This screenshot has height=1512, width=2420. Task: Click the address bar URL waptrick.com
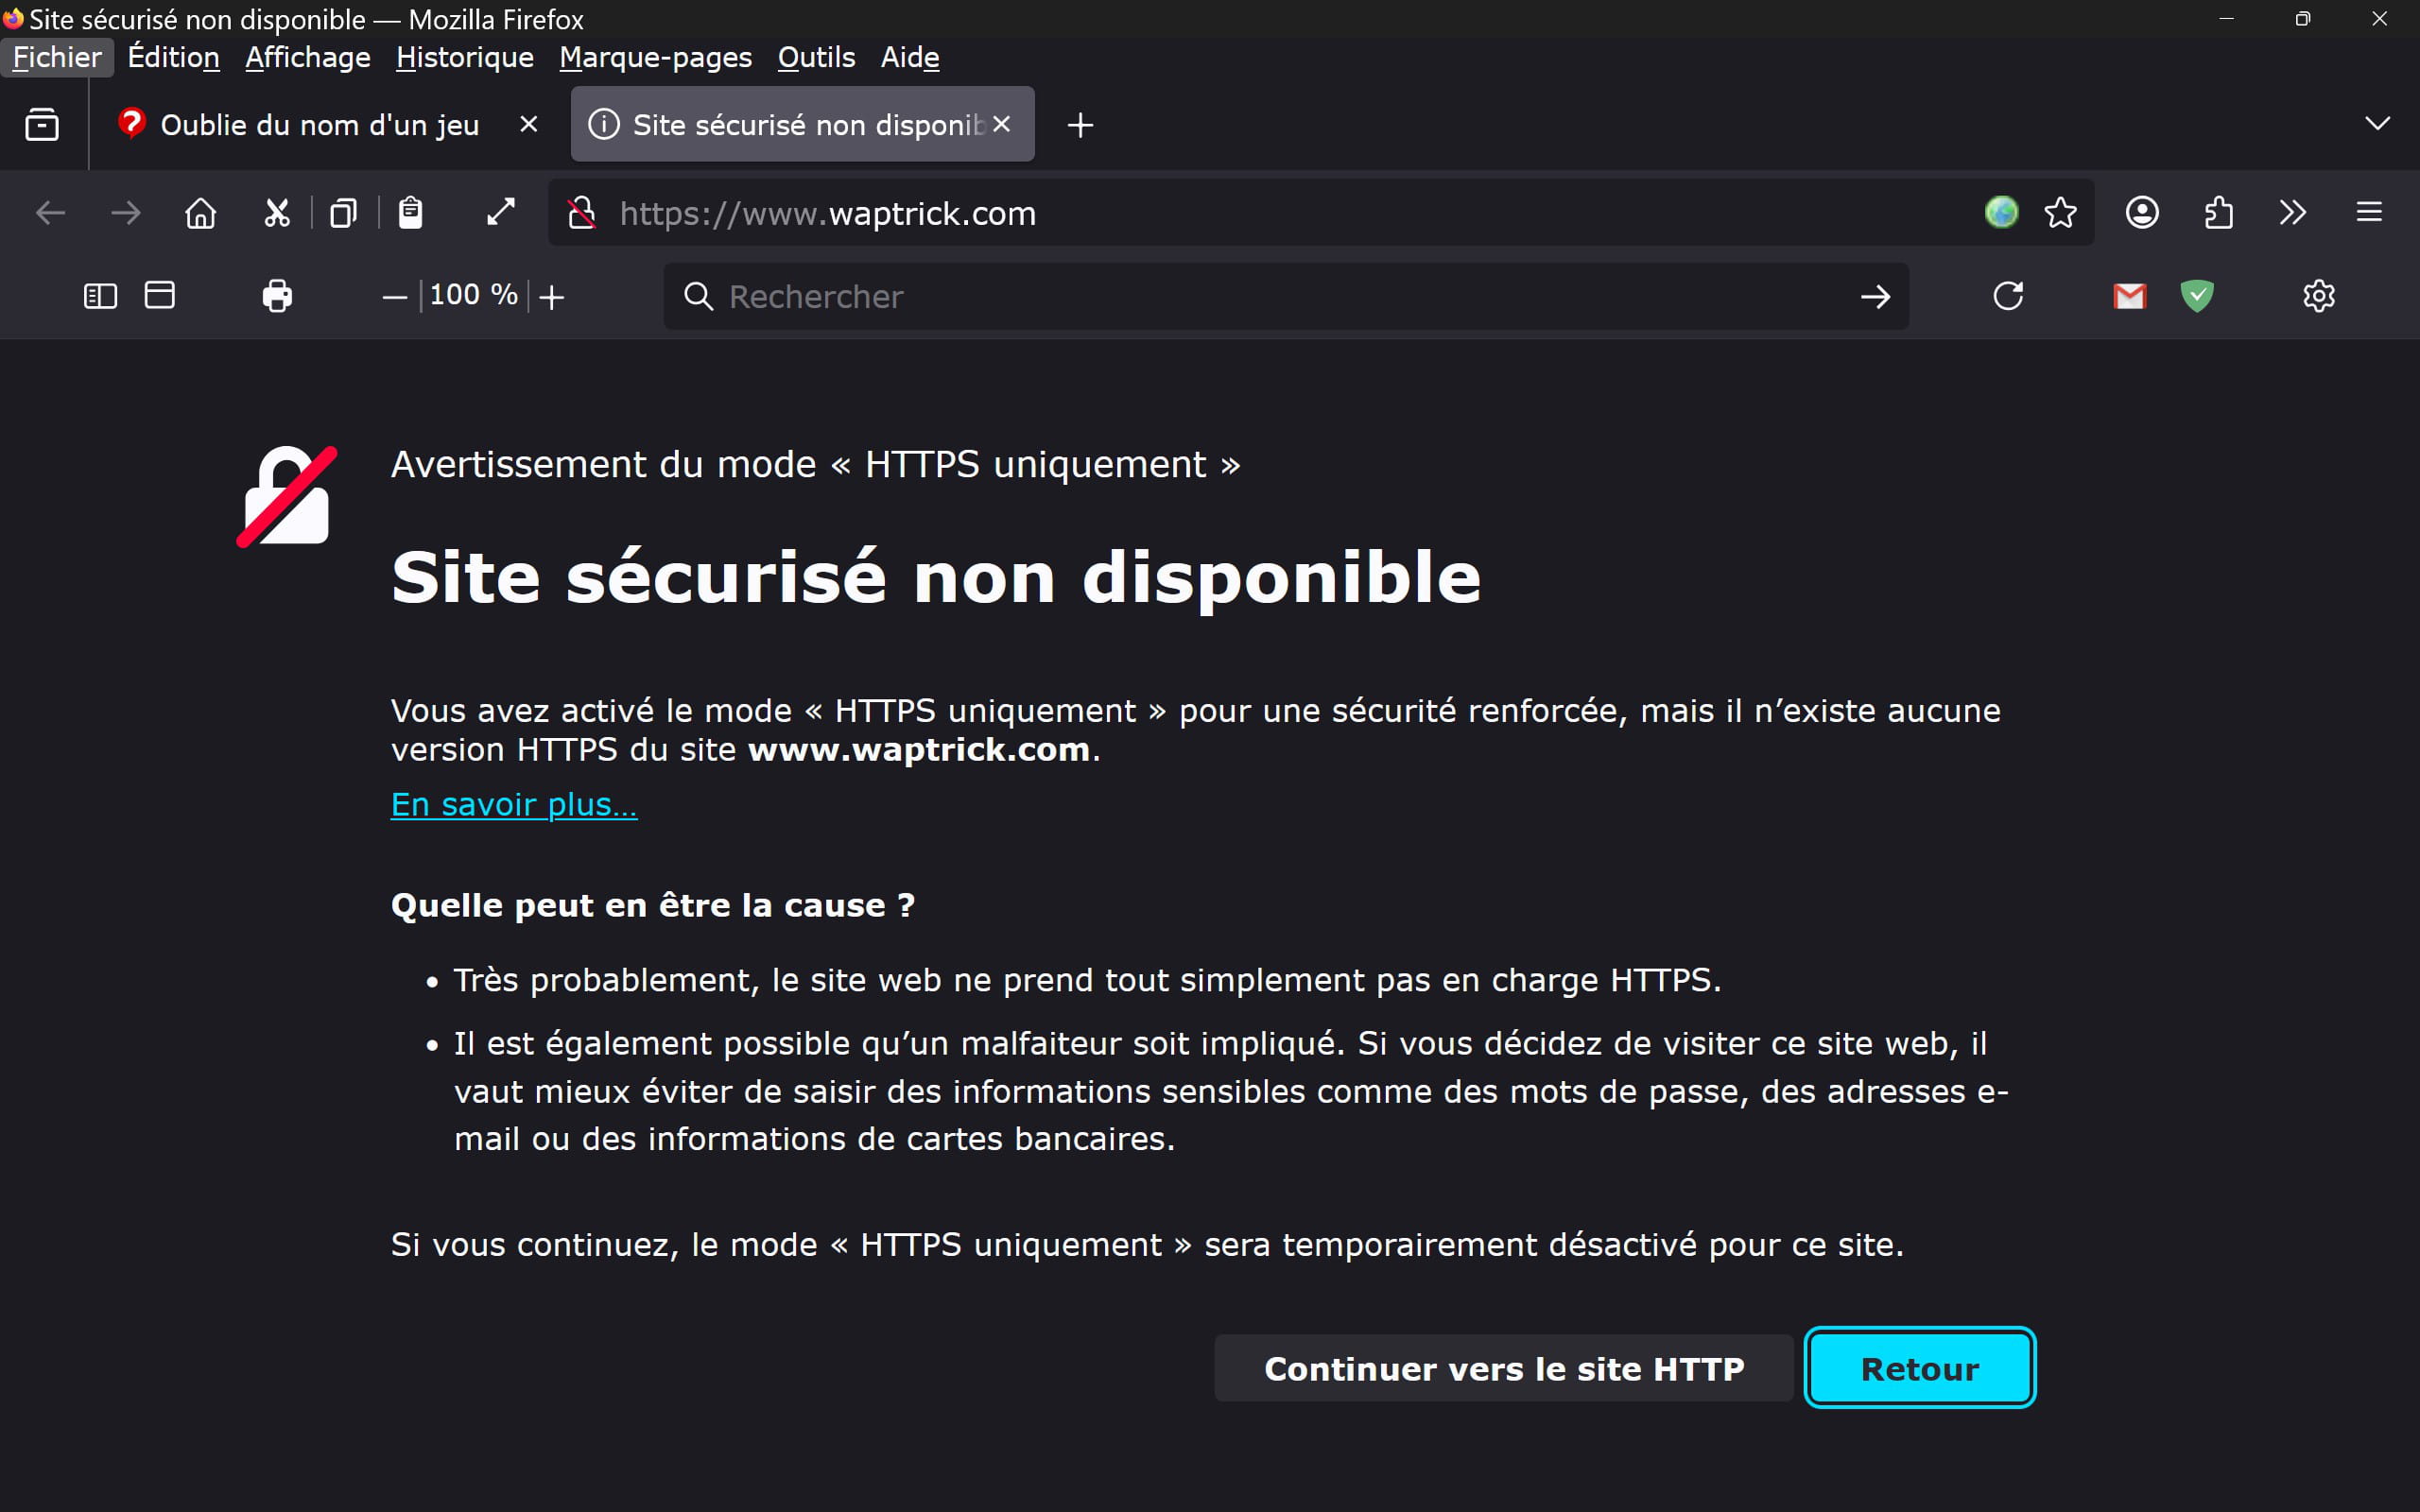(x=828, y=214)
